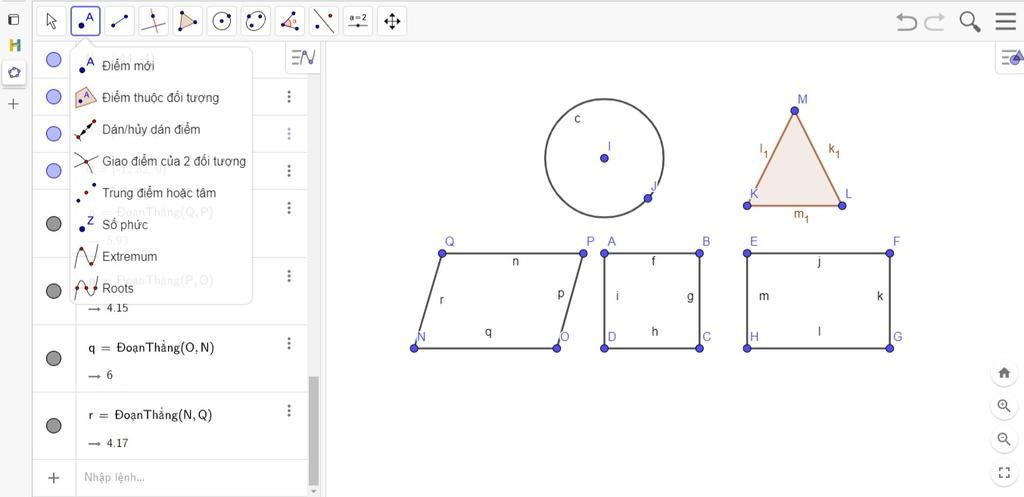This screenshot has height=497, width=1024.
Task: Click vertex M of the triangle
Action: coord(794,110)
